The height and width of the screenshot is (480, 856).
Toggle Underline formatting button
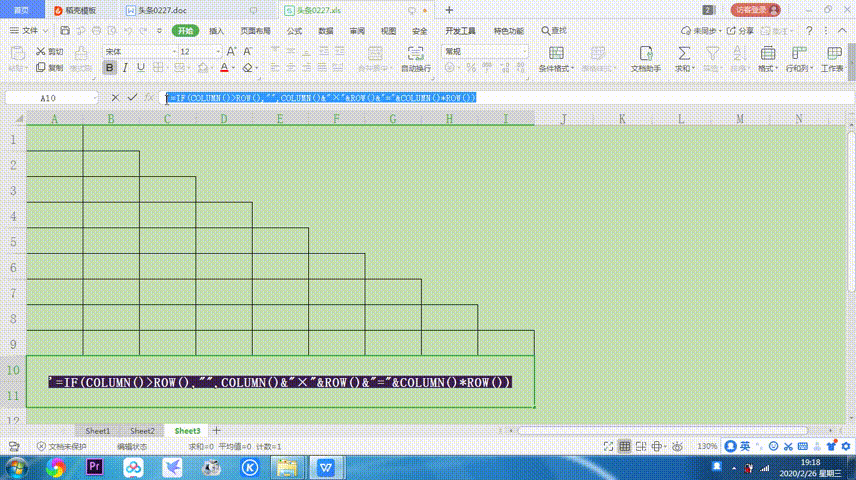[141, 68]
